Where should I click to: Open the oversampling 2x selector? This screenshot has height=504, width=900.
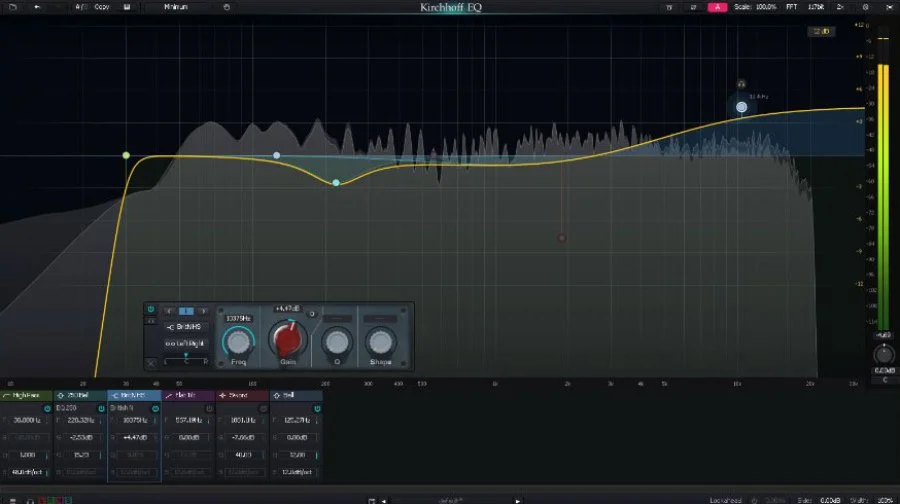tap(840, 7)
